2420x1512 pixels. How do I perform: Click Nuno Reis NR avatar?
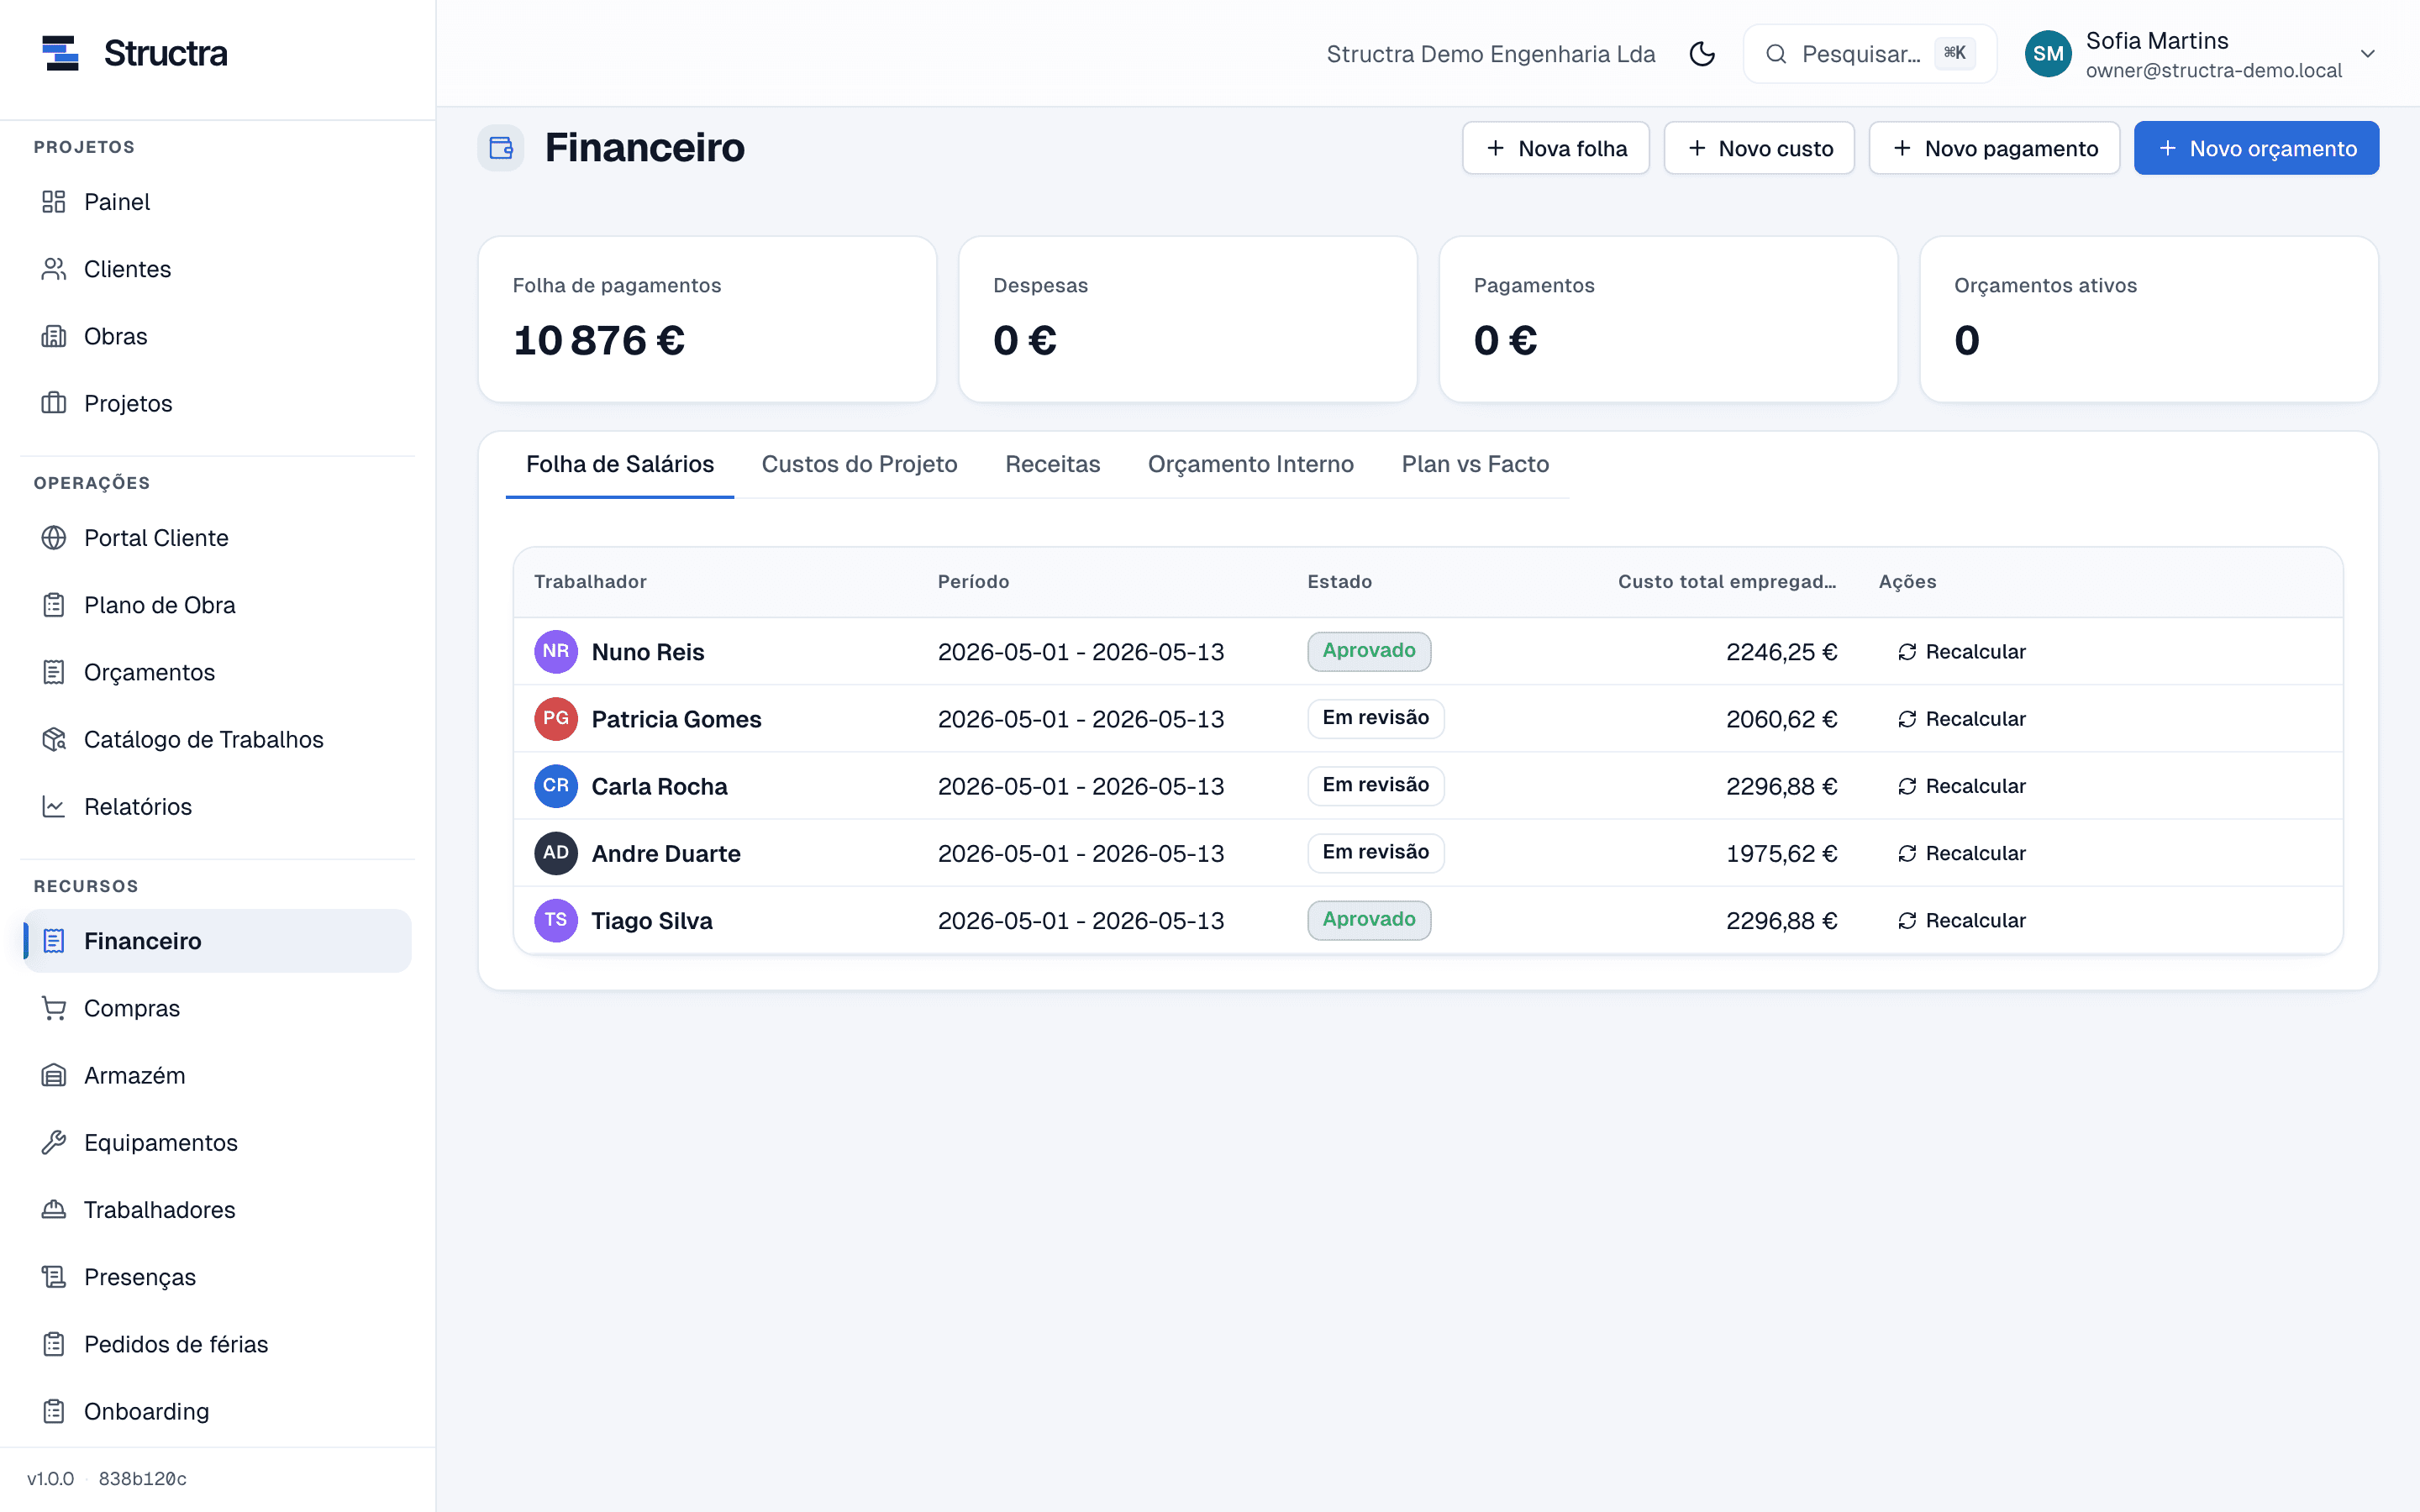point(556,652)
